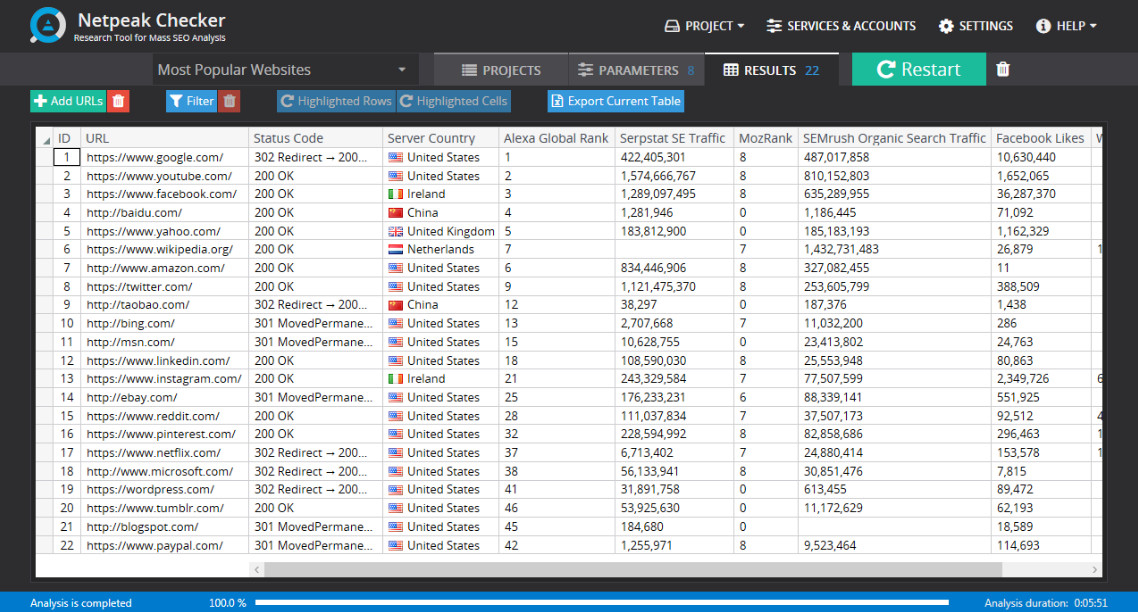Rescan Highlighted Rows
The height and width of the screenshot is (612, 1138).
(336, 101)
